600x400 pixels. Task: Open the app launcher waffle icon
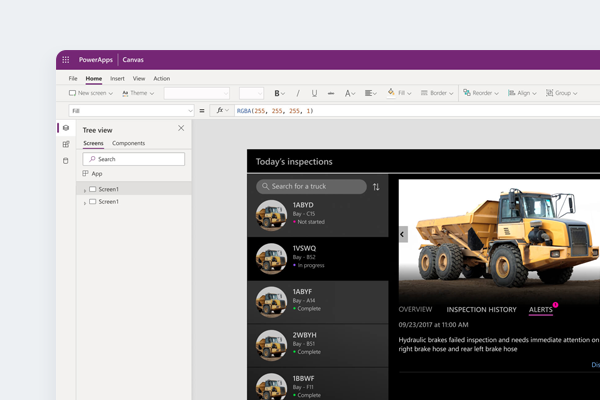(65, 60)
